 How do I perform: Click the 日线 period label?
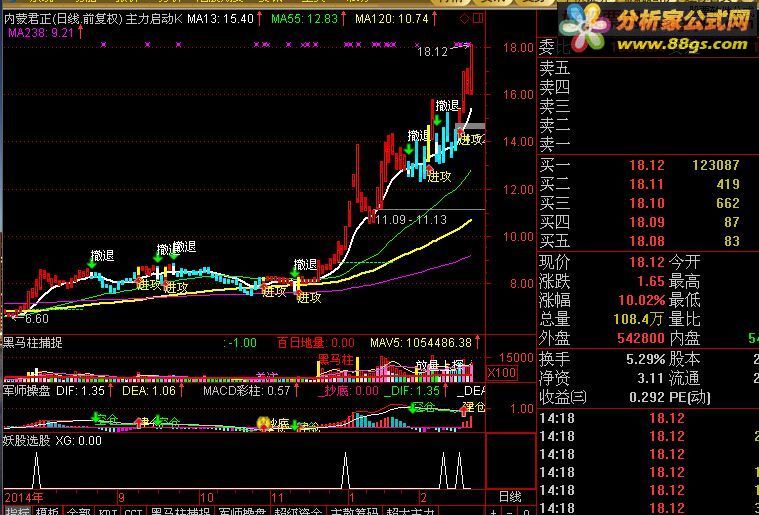click(510, 497)
